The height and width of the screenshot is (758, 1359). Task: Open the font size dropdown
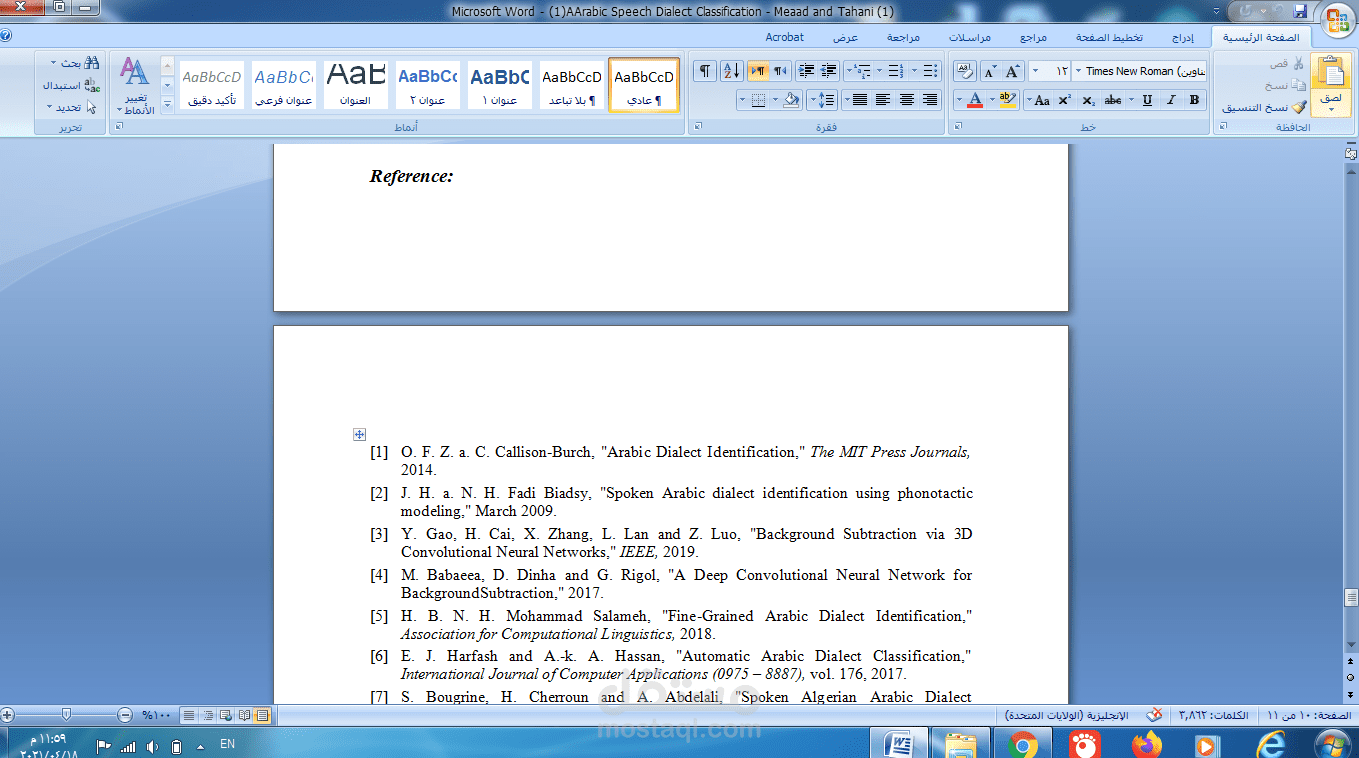1035,71
